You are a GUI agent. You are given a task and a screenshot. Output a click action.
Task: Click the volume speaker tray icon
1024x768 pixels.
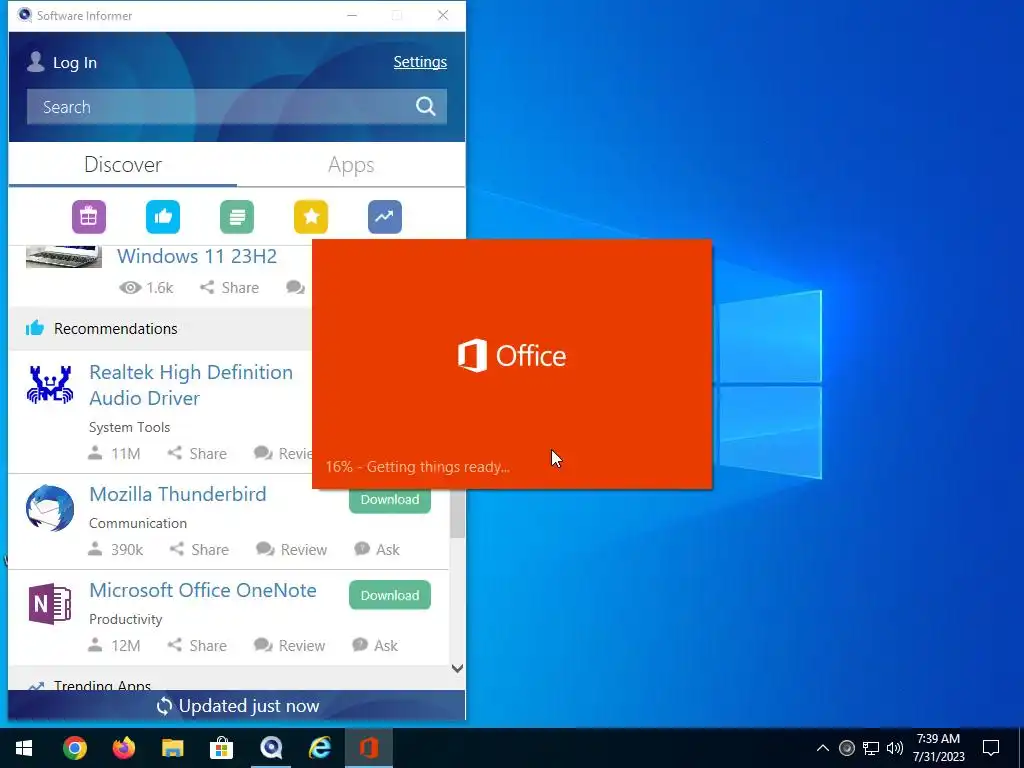click(x=895, y=748)
